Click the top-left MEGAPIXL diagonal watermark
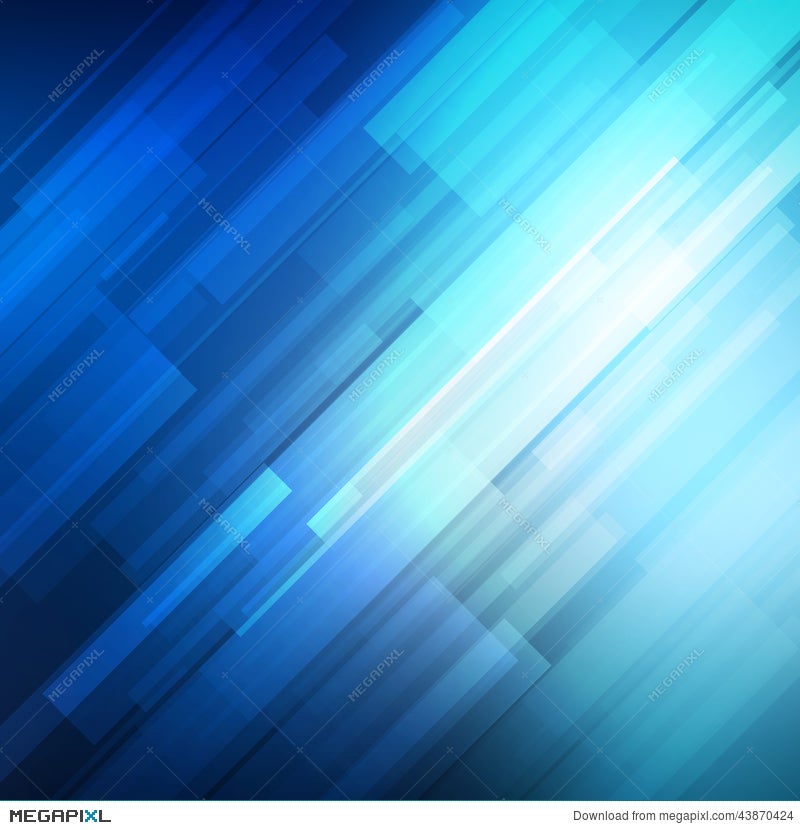The width and height of the screenshot is (800, 830). 75,75
